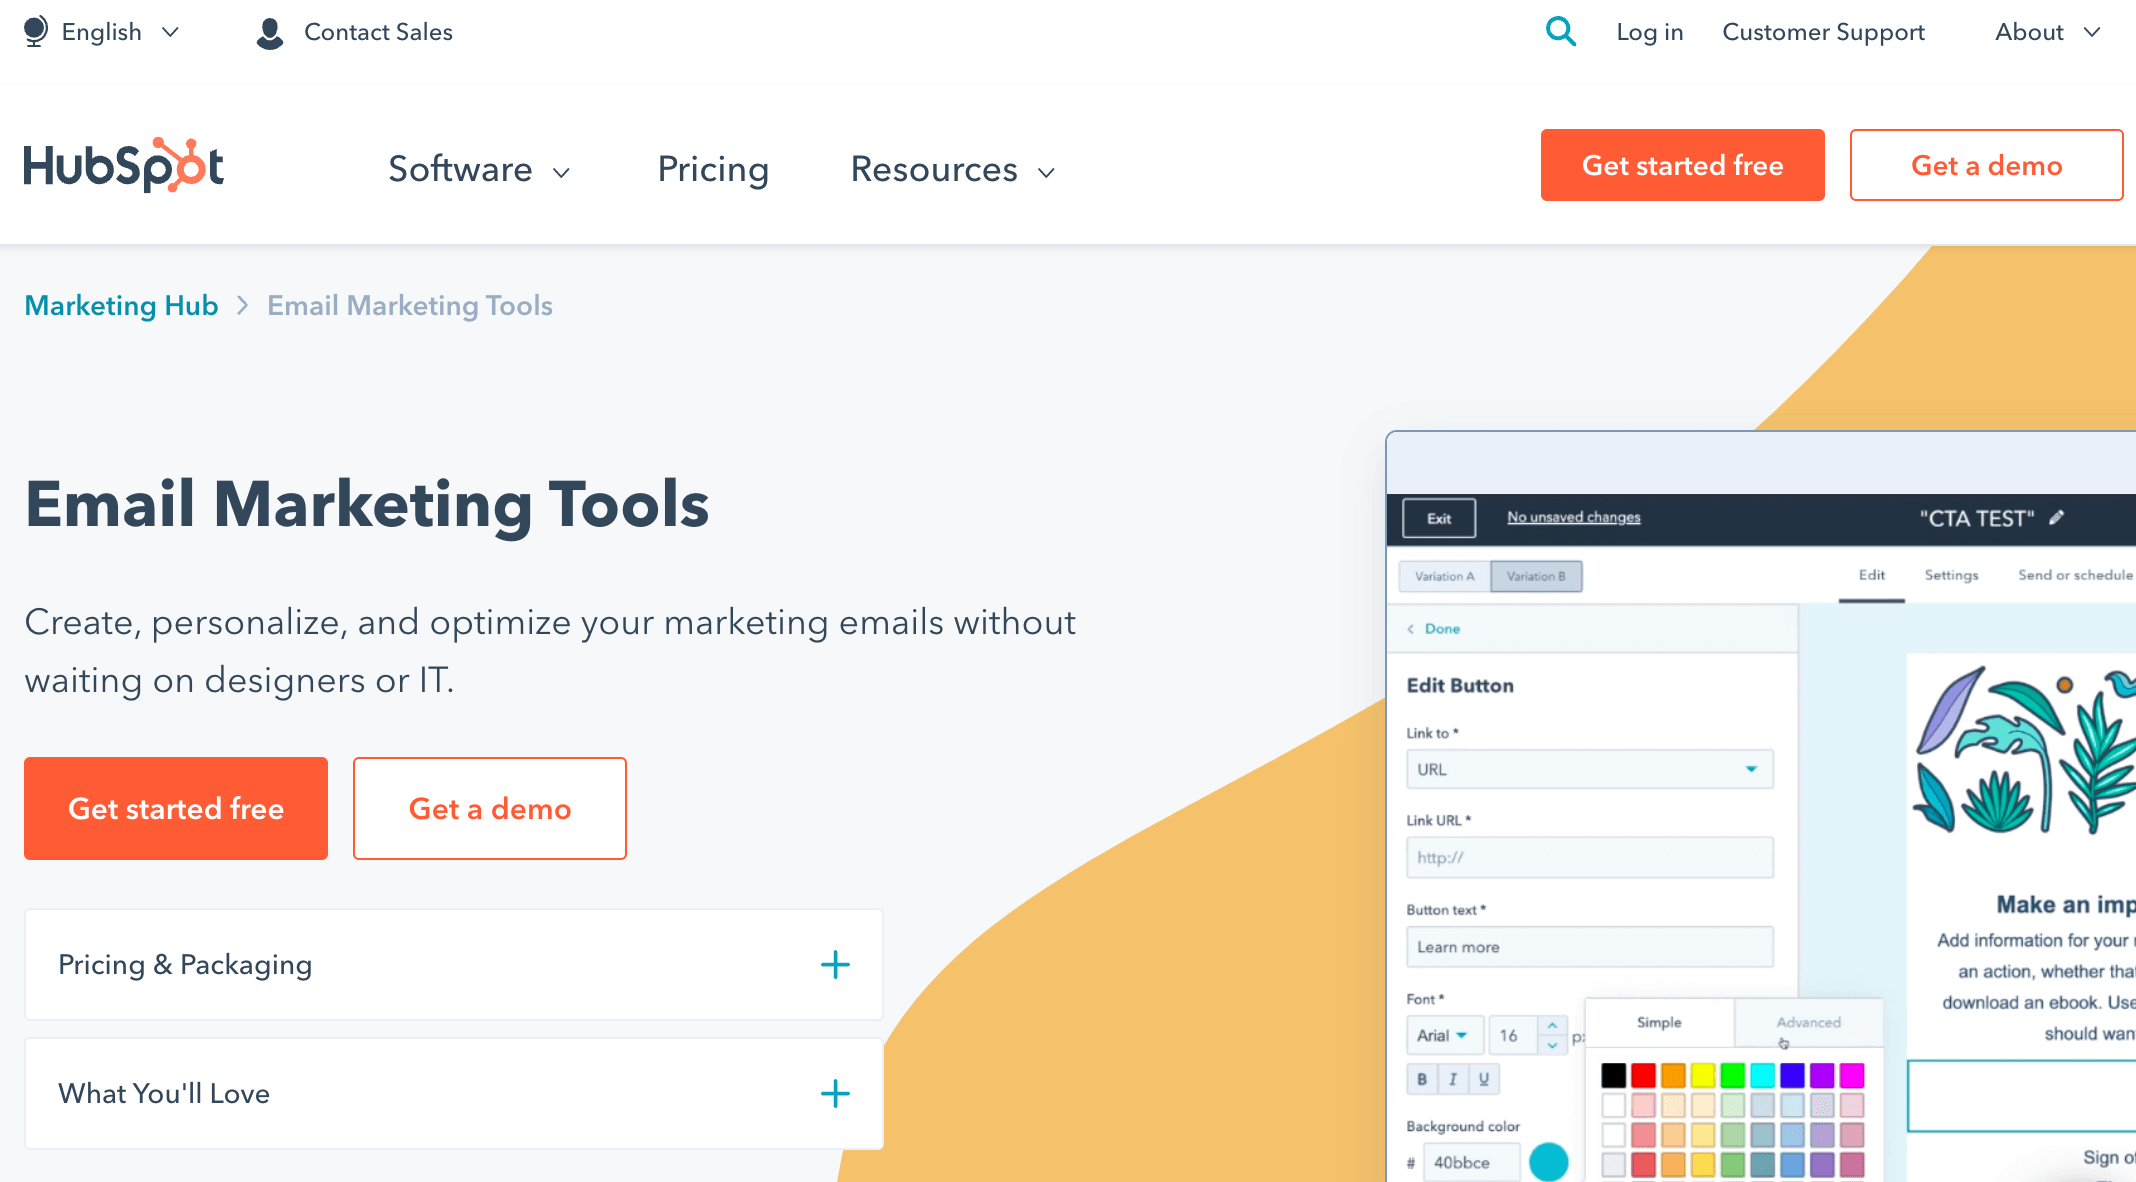The width and height of the screenshot is (2136, 1182).
Task: Click Email Marketing Tools breadcrumb
Action: click(x=410, y=305)
